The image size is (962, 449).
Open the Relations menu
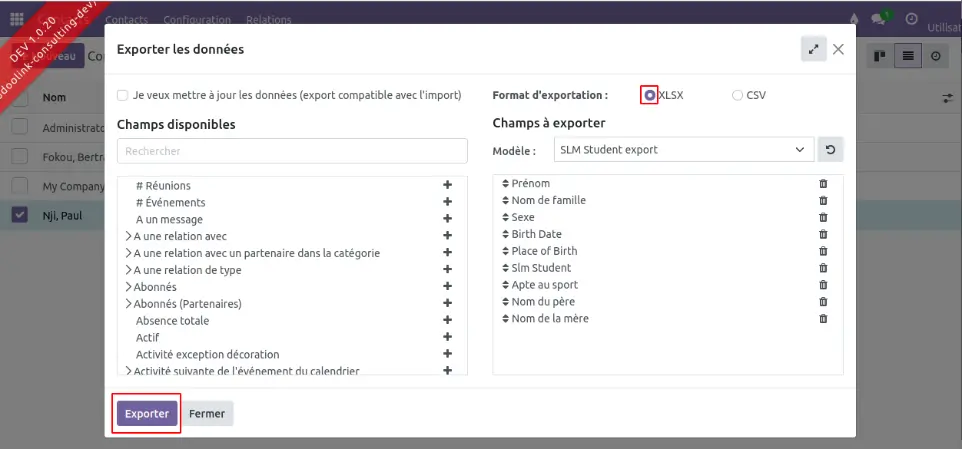268,19
